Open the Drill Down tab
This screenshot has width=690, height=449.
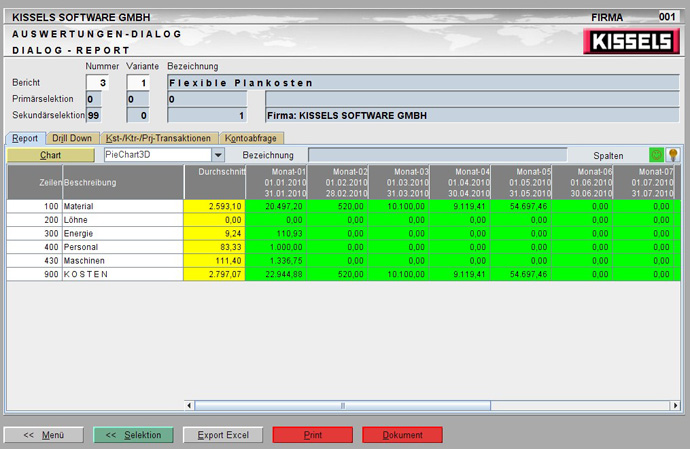point(72,138)
